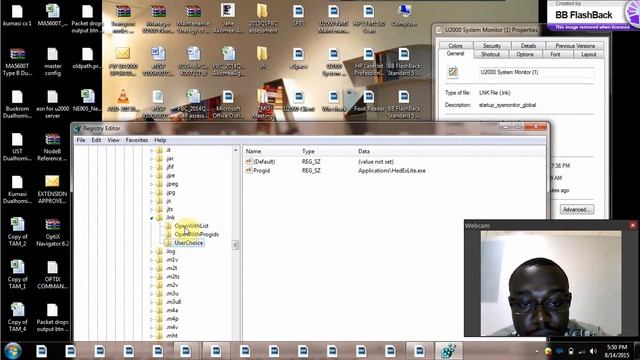Select the U2000 Client desktop icon
The image size is (640, 360).
click(298, 102)
